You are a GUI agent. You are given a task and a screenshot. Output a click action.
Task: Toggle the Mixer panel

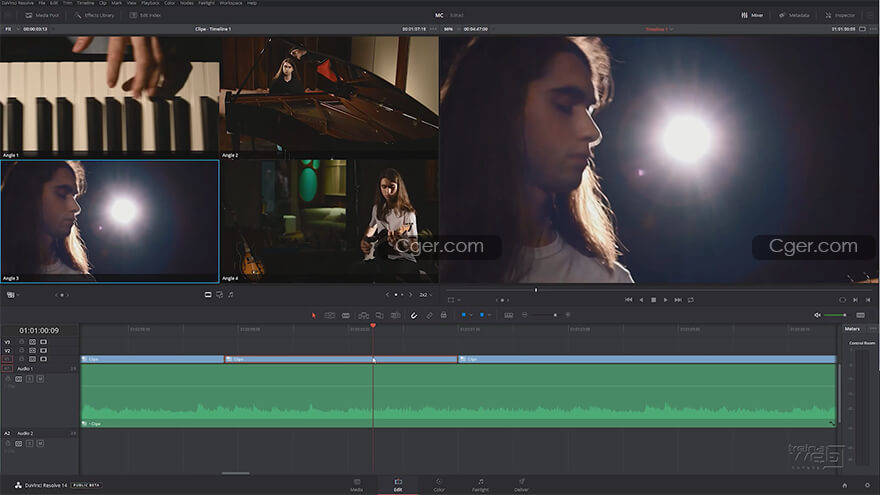click(752, 15)
